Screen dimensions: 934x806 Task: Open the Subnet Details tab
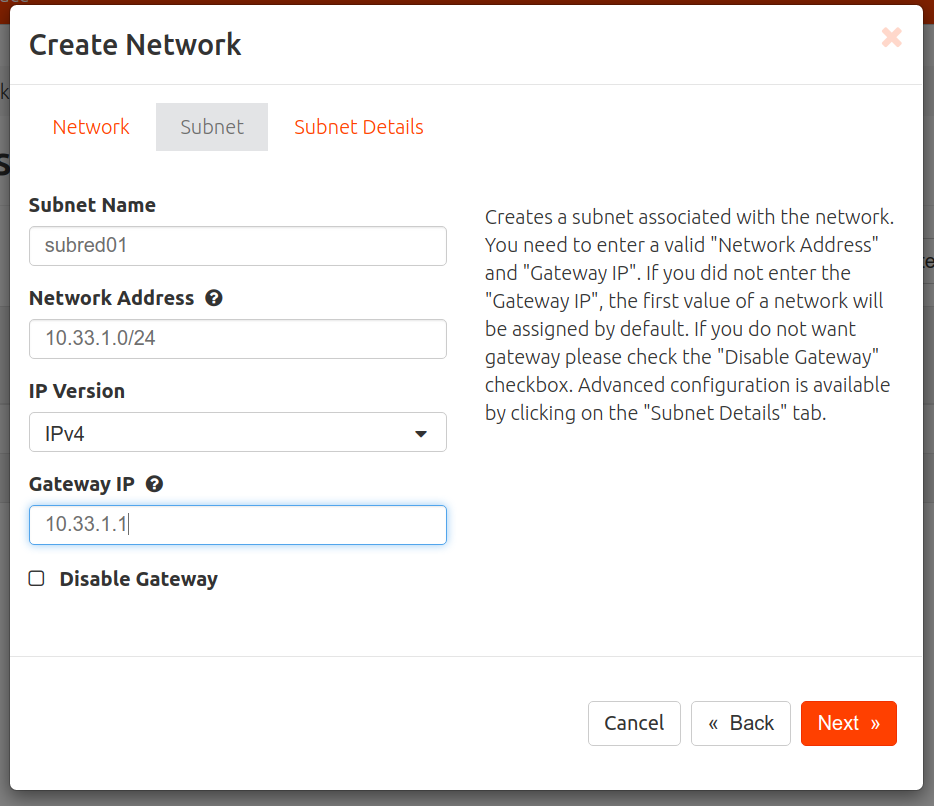(358, 126)
